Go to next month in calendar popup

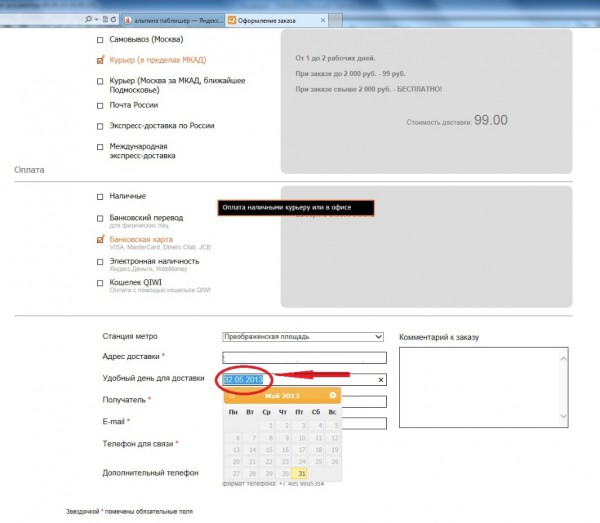point(333,395)
